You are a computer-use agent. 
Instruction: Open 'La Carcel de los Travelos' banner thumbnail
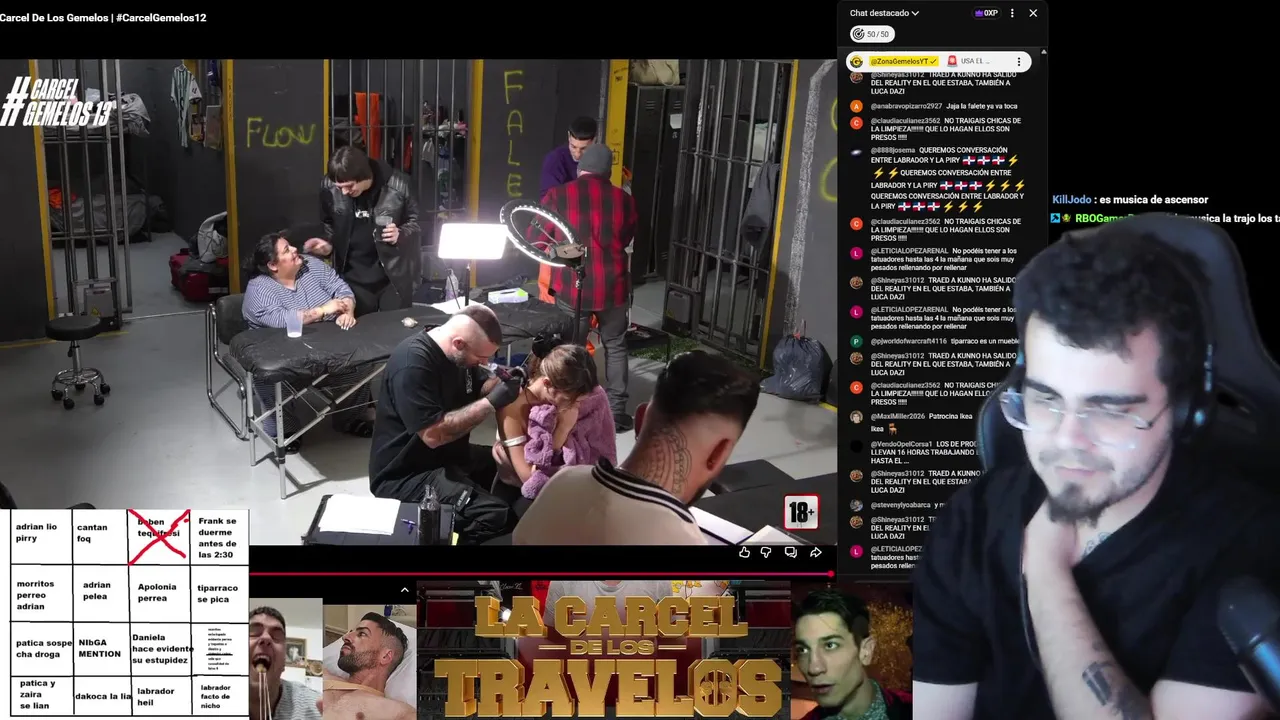click(x=603, y=651)
